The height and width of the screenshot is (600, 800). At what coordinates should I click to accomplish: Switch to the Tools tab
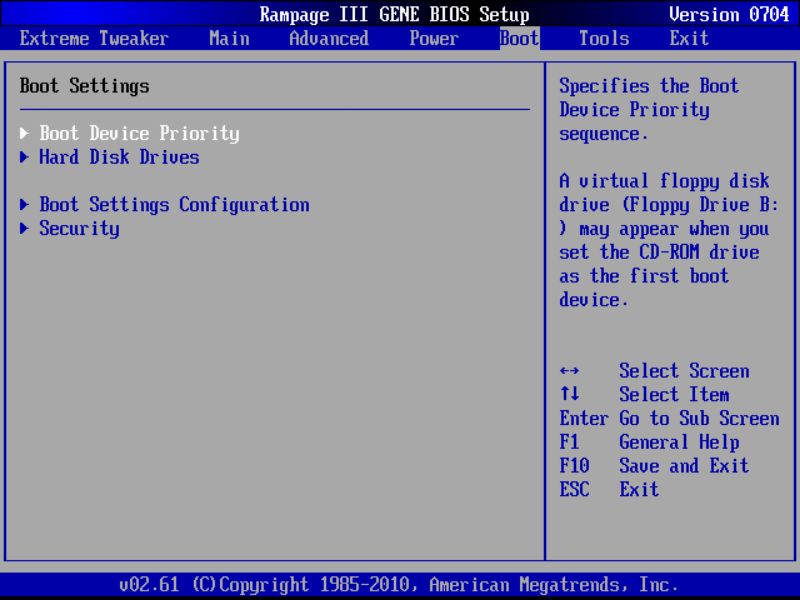[604, 39]
